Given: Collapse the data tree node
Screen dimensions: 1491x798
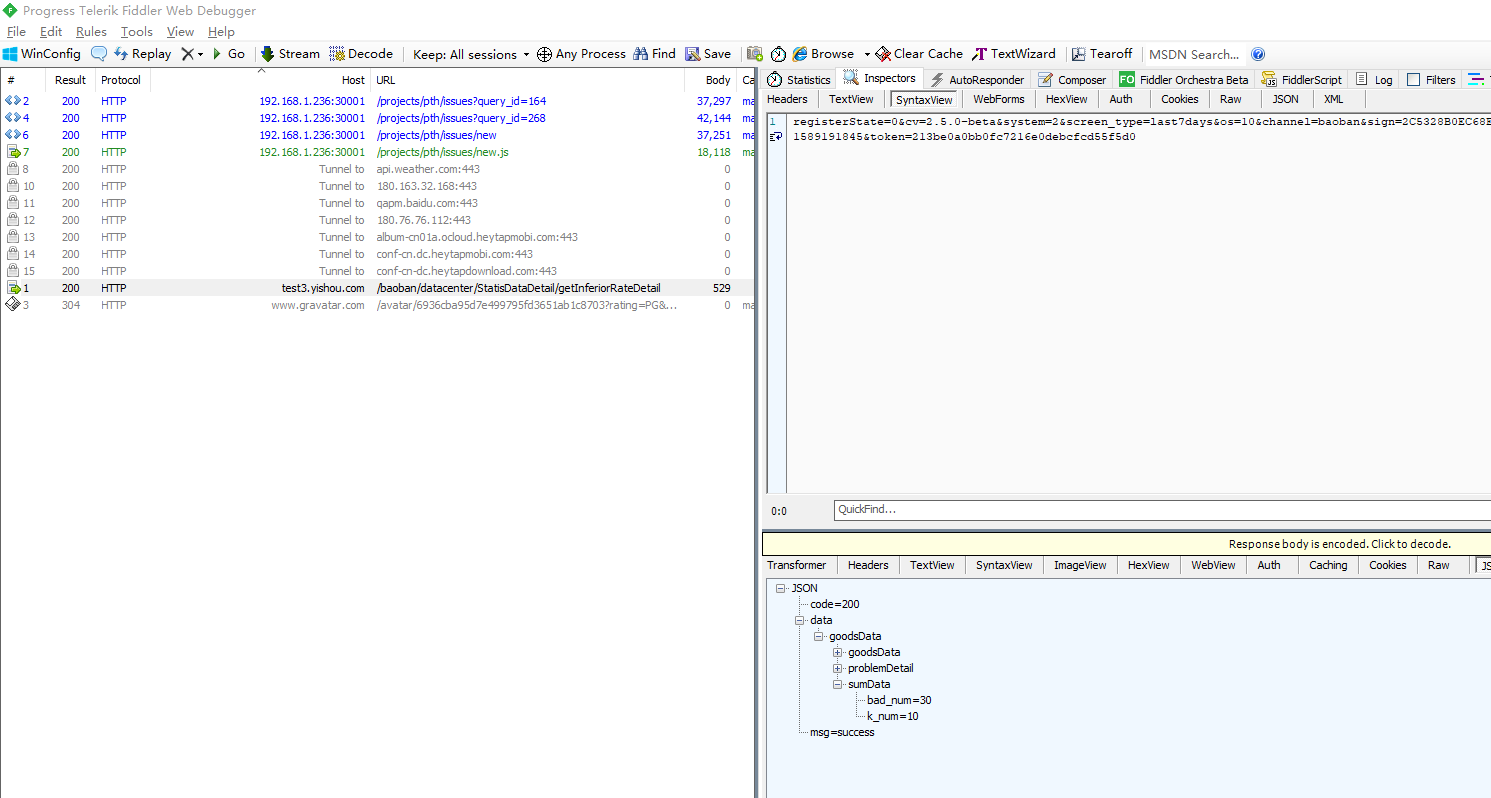Looking at the screenshot, I should [x=800, y=621].
